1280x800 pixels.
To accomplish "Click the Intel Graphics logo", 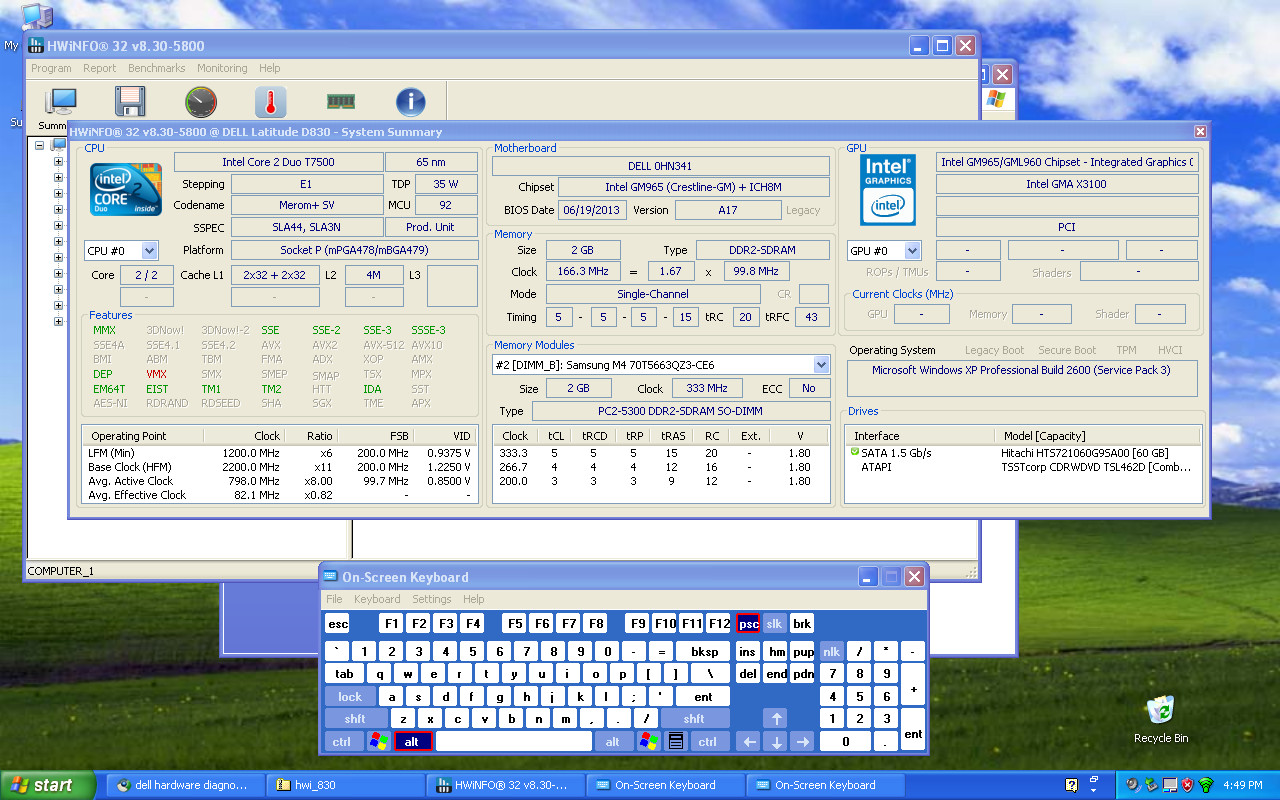I will click(888, 189).
